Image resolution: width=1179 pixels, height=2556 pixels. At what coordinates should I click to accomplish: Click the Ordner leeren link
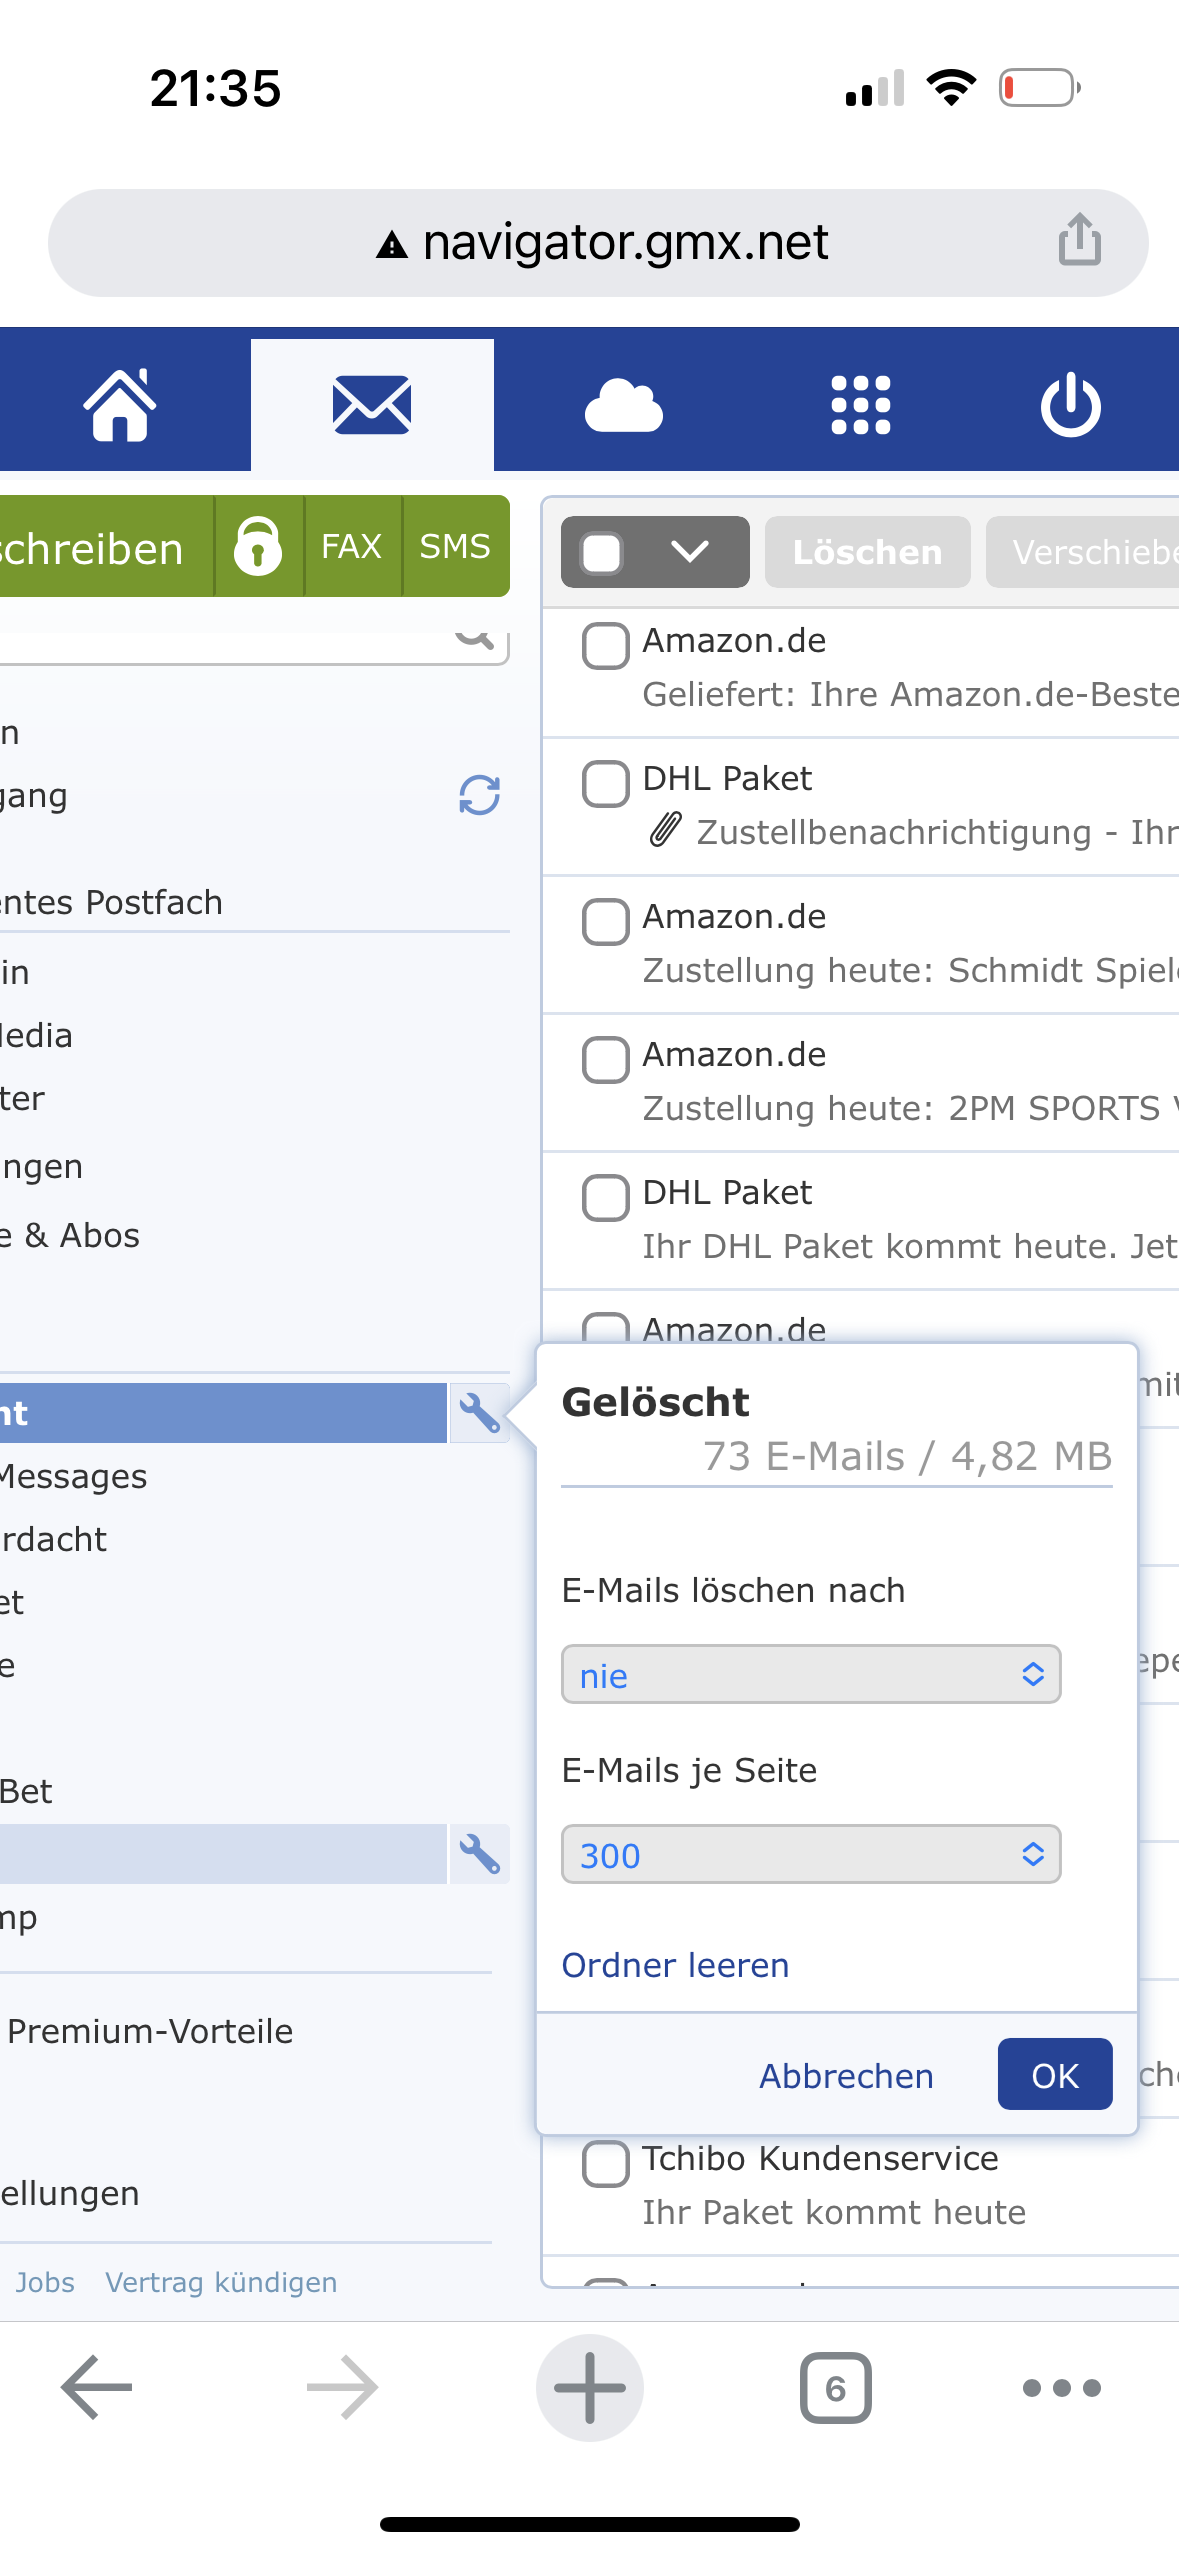click(x=675, y=1965)
